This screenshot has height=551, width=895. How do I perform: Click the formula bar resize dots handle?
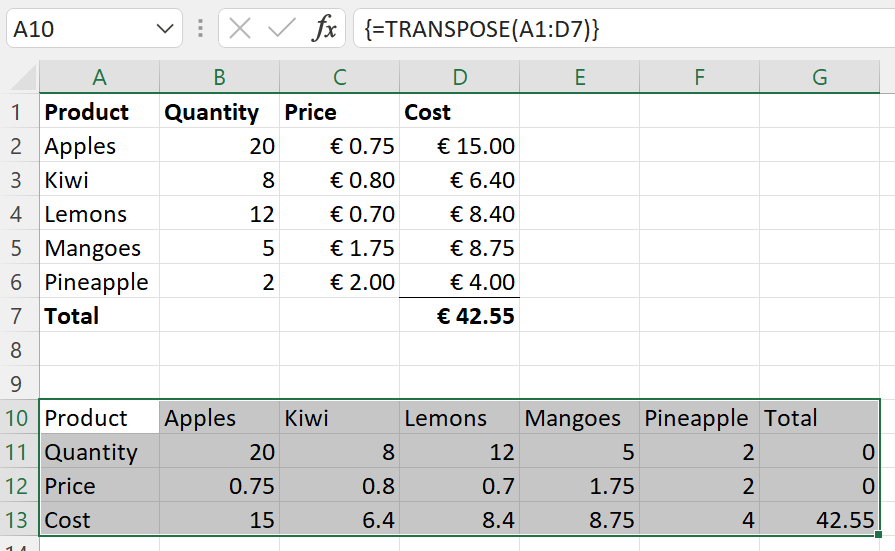click(x=201, y=29)
